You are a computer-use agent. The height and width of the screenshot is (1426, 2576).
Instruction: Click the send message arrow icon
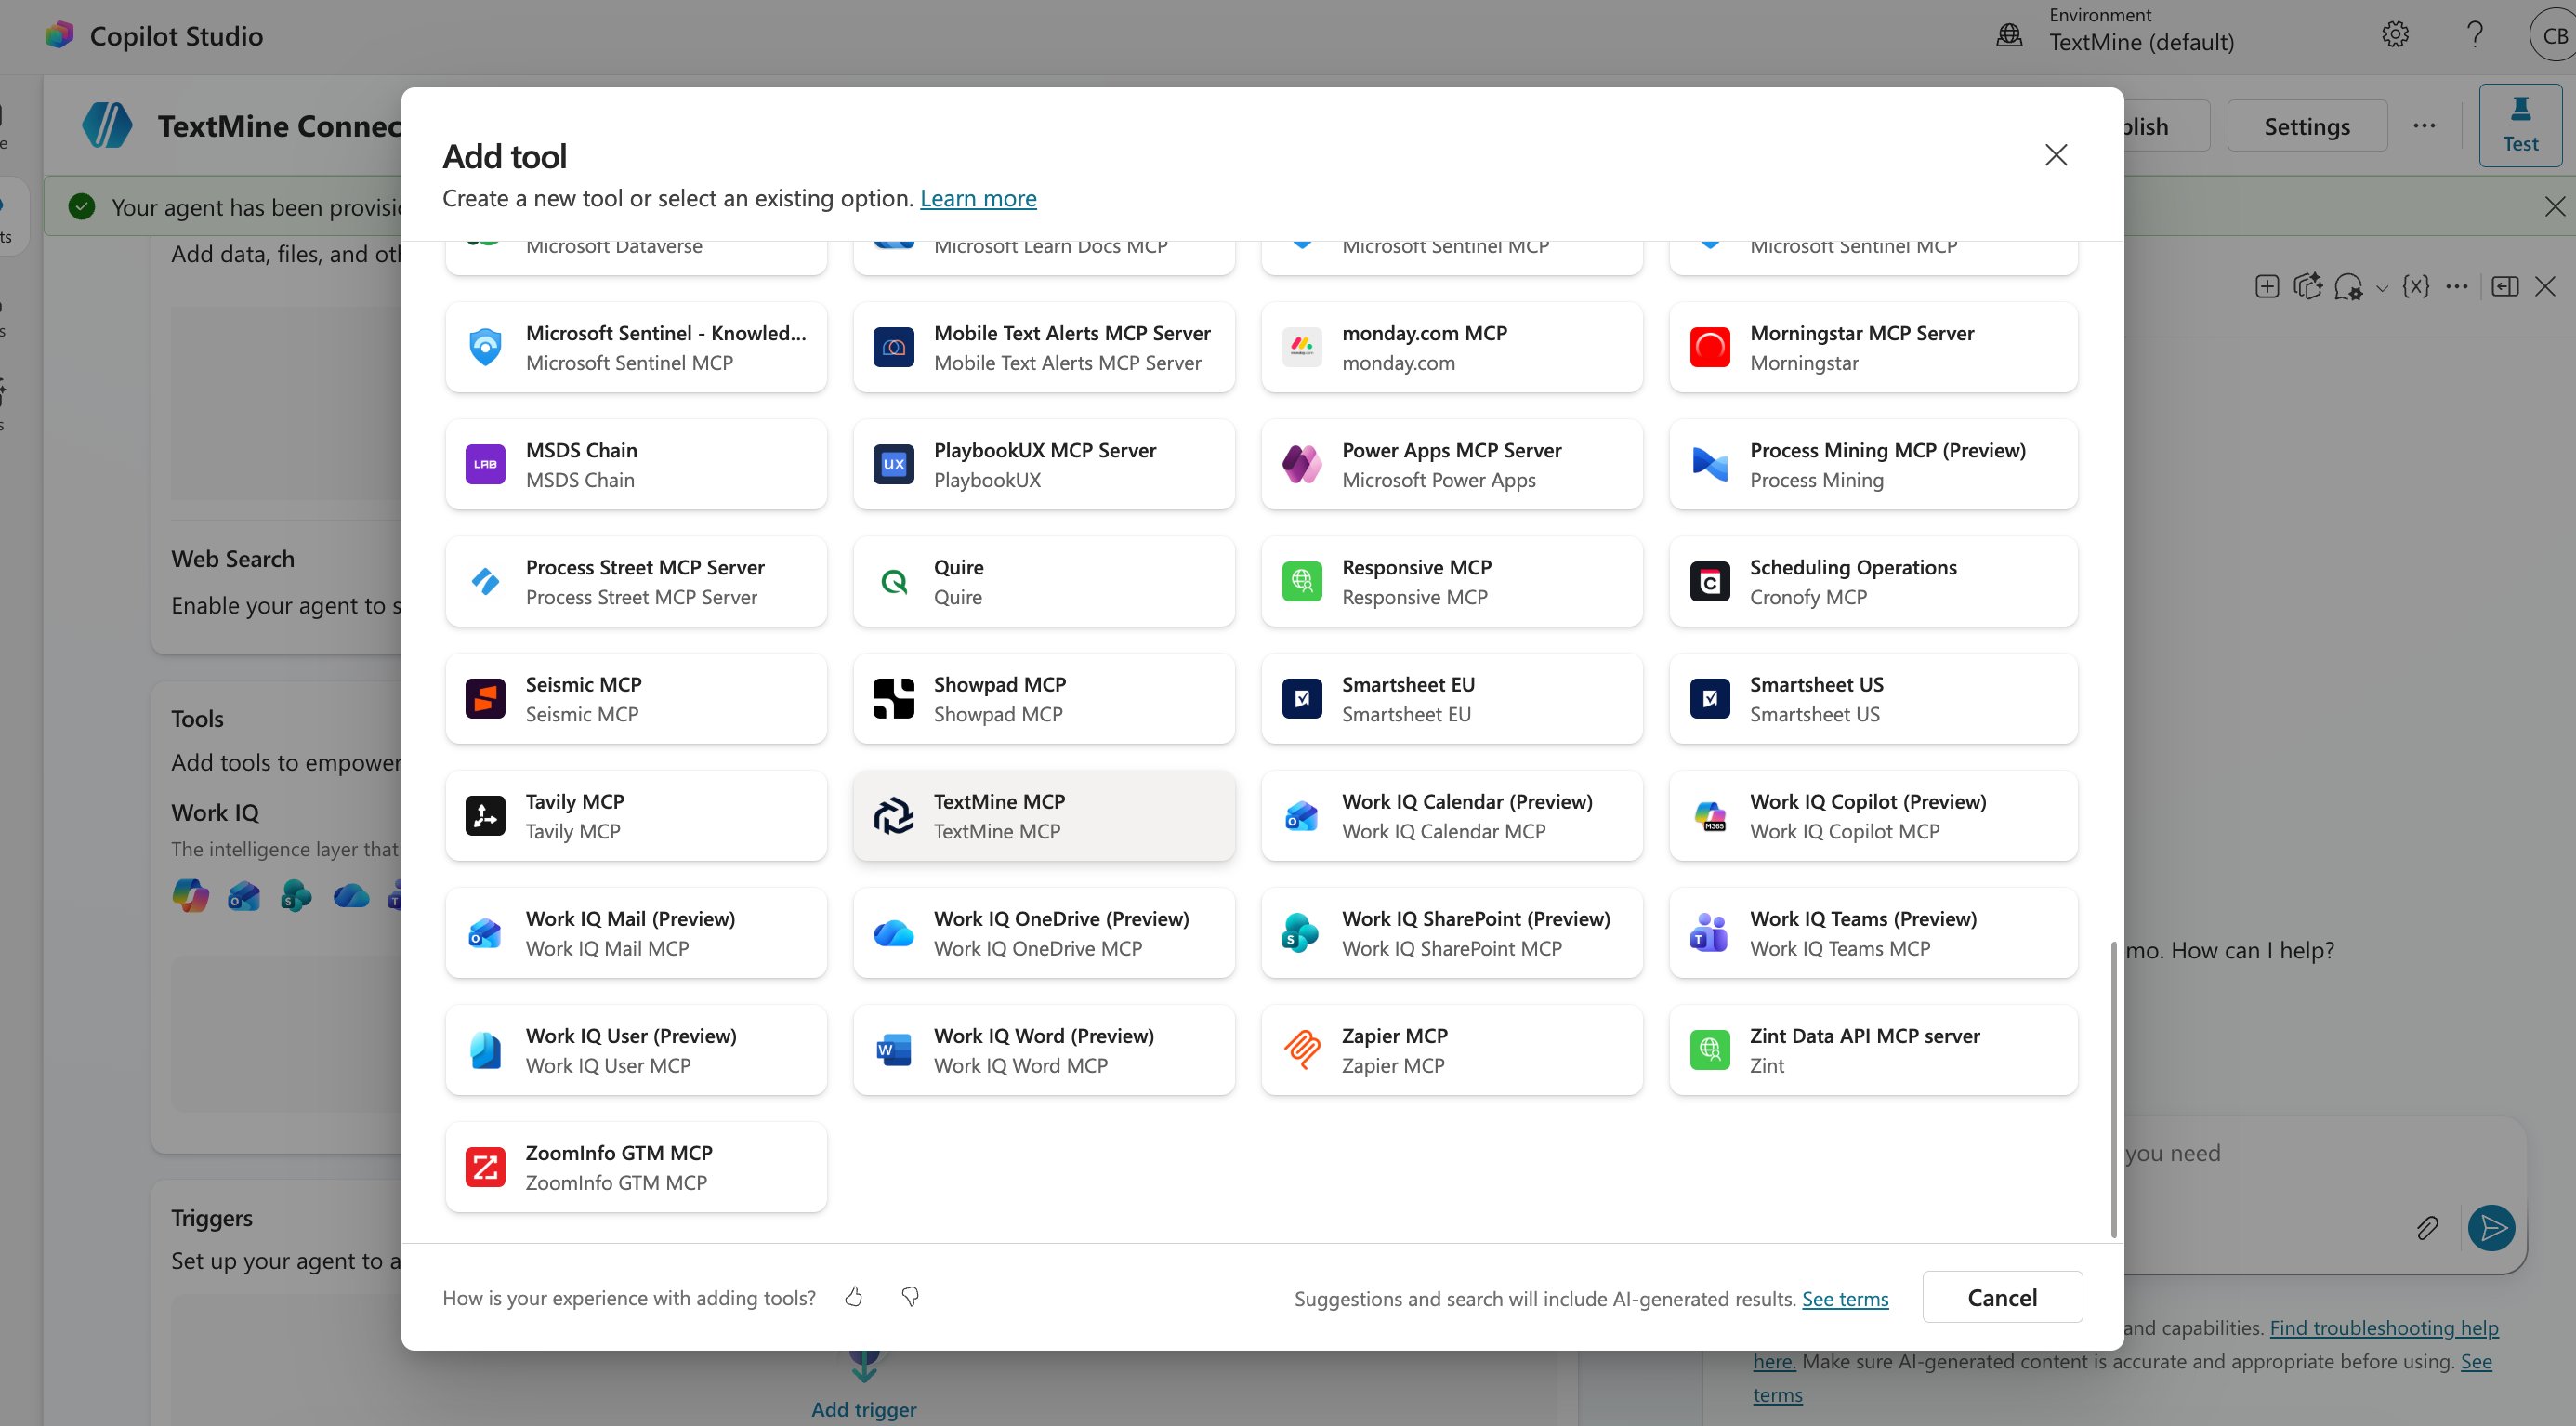pyautogui.click(x=2491, y=1227)
